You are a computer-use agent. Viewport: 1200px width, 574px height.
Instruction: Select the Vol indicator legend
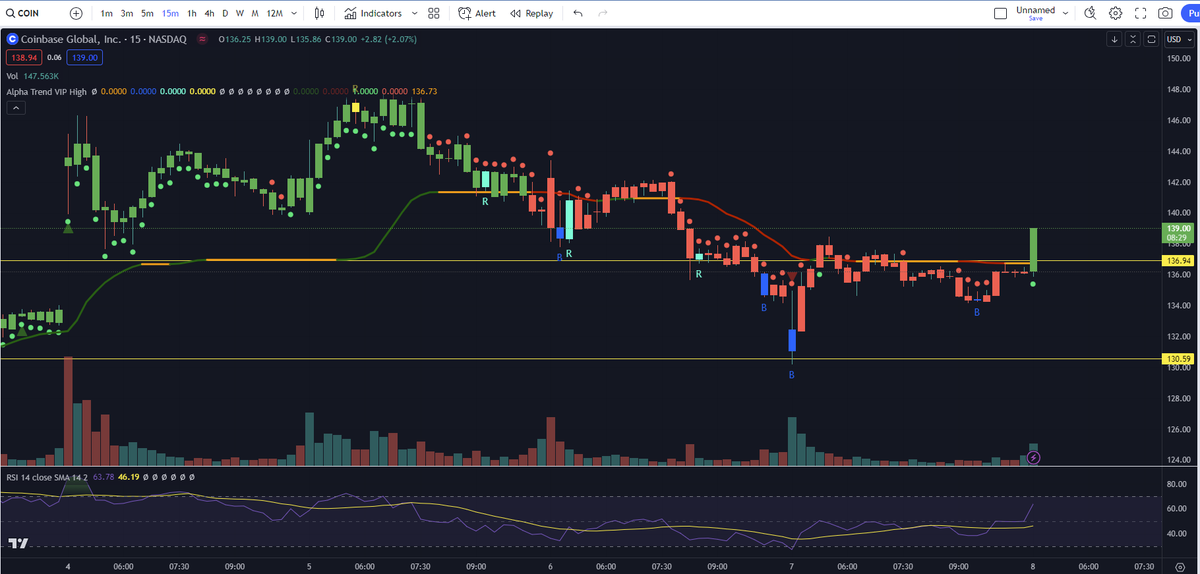tap(12, 75)
